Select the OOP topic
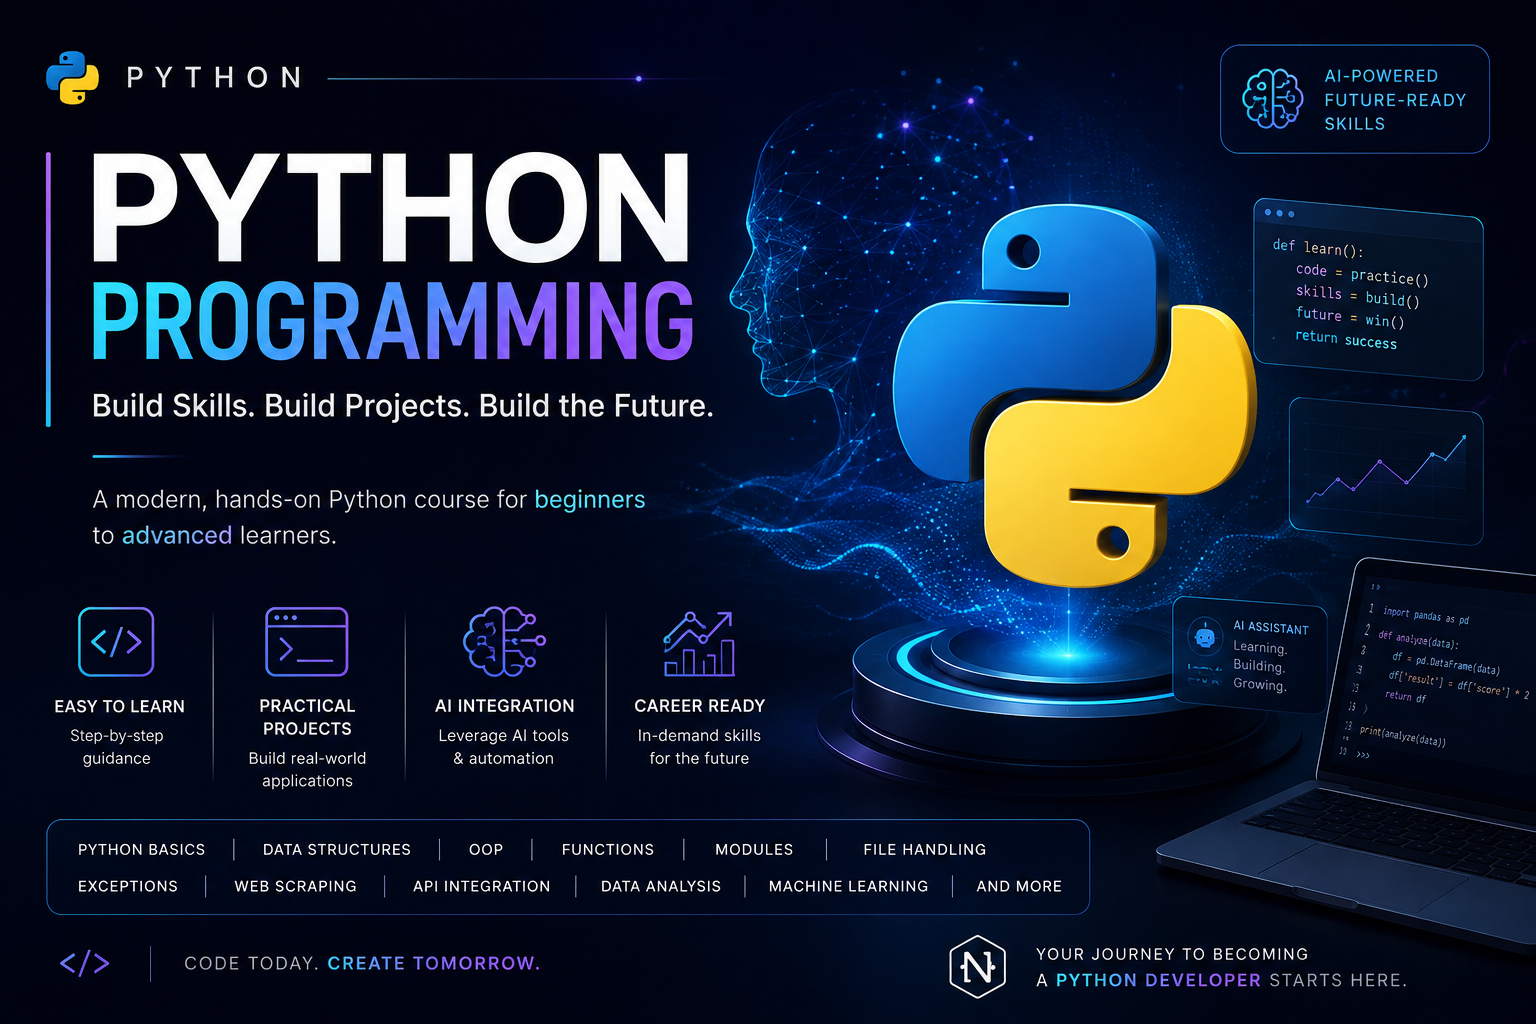This screenshot has height=1024, width=1536. (486, 850)
